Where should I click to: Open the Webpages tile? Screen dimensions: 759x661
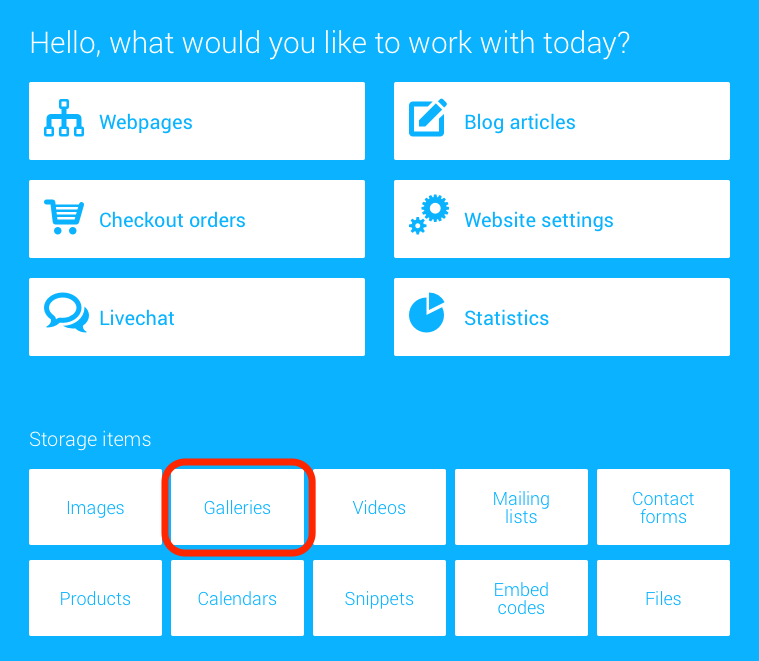(x=197, y=121)
